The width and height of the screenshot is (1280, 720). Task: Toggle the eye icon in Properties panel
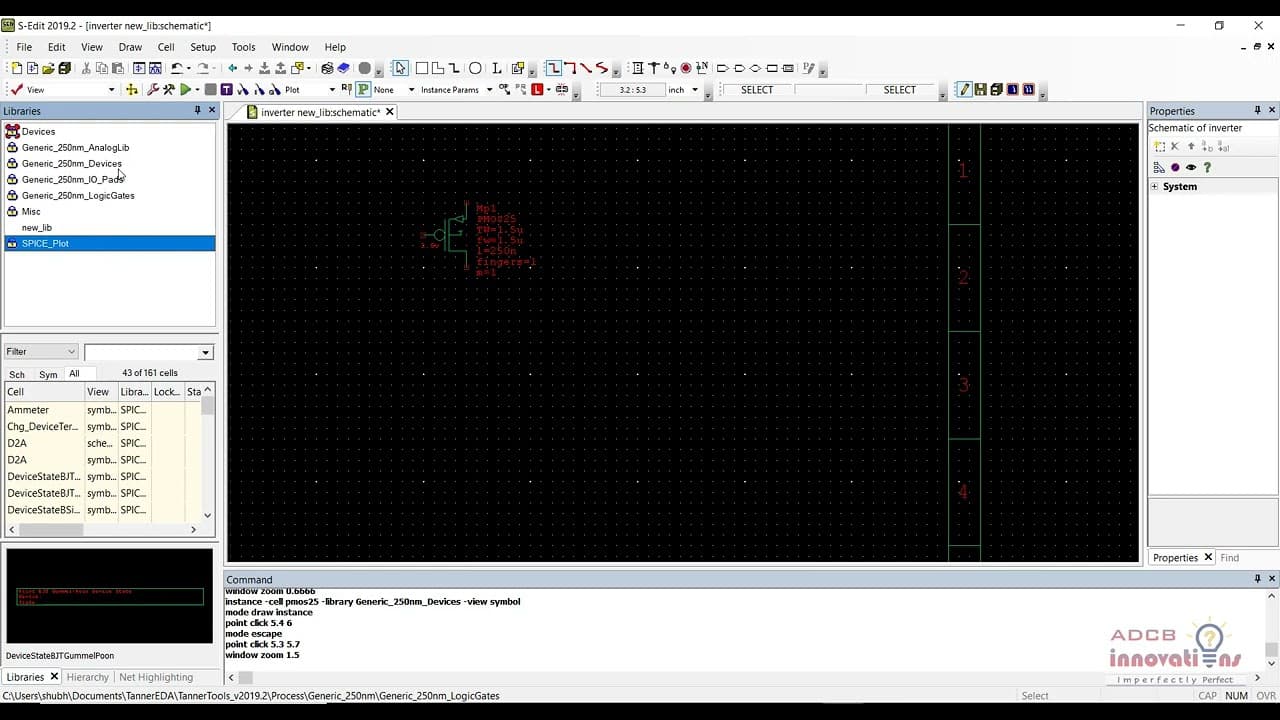pos(1191,167)
